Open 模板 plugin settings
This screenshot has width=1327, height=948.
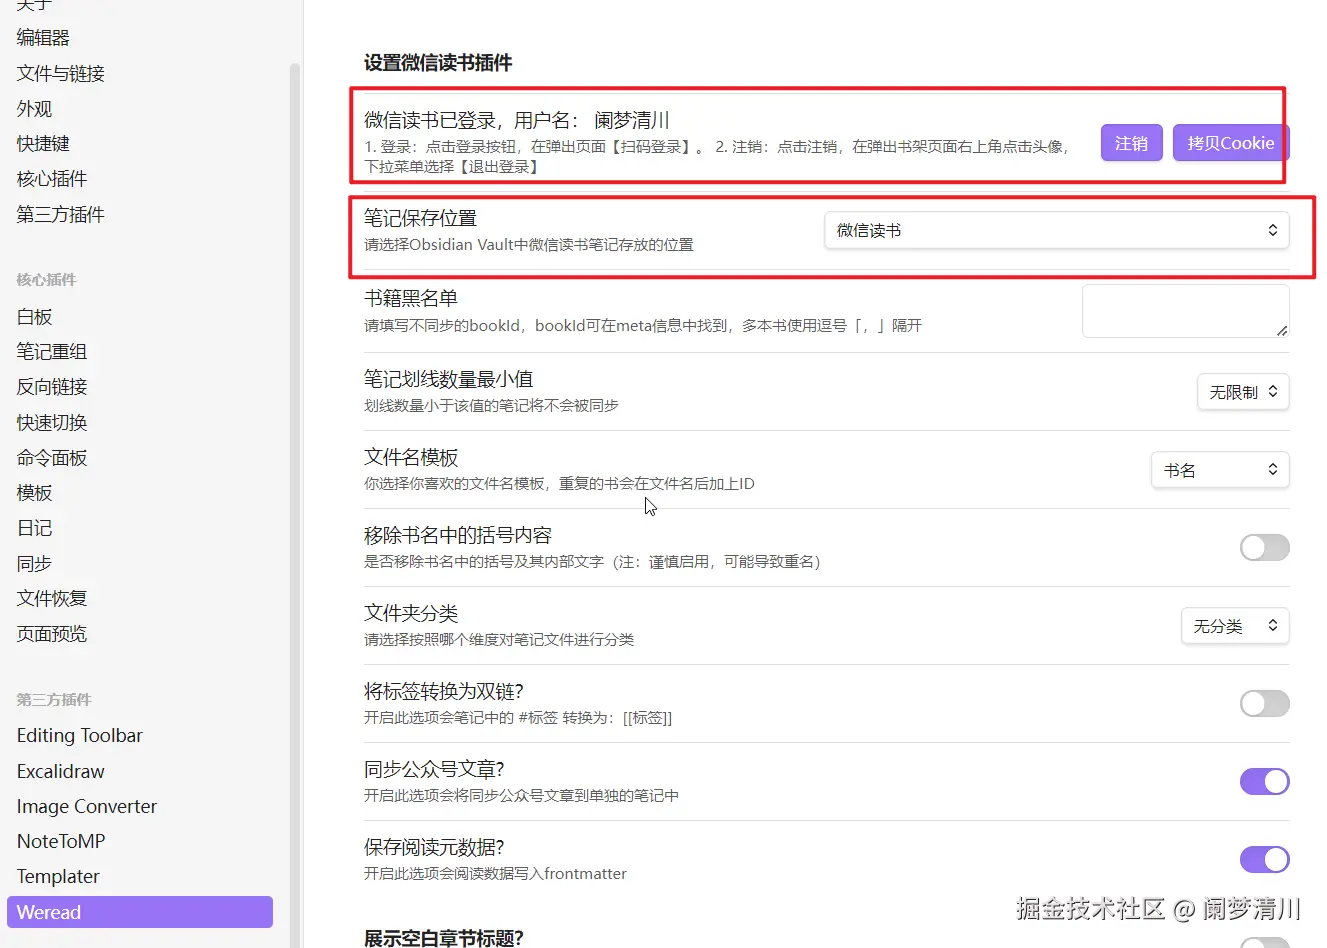(34, 492)
